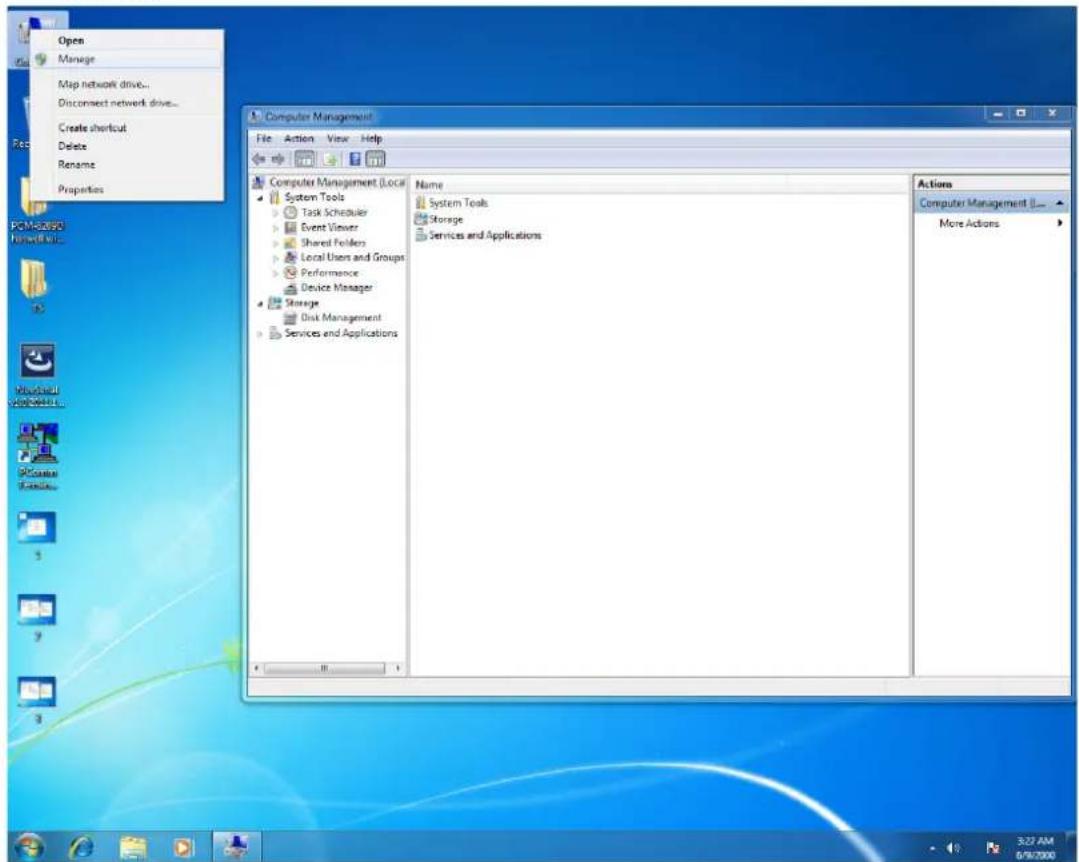Select System Tools in the console tree
Image resolution: width=1079 pixels, height=862 pixels.
tap(307, 197)
